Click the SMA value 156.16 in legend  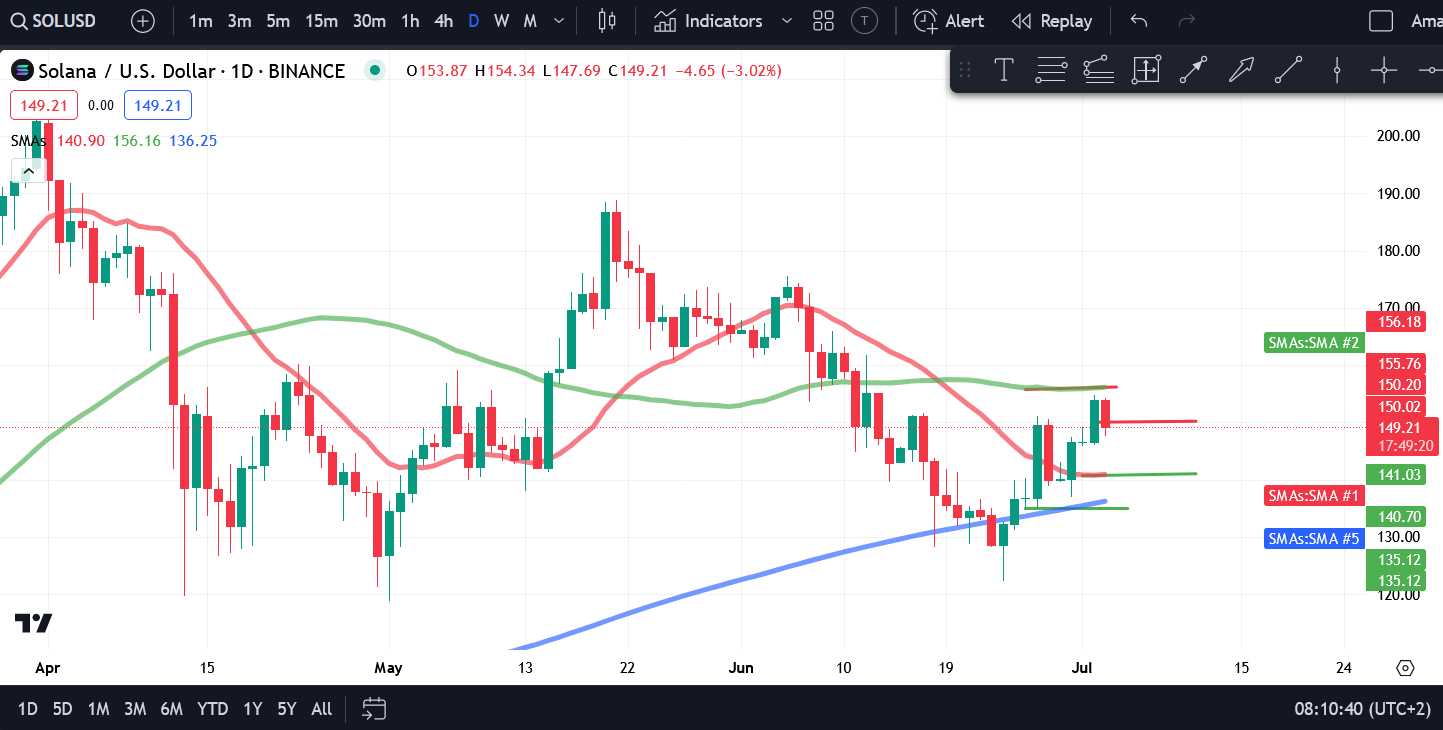[x=137, y=141]
